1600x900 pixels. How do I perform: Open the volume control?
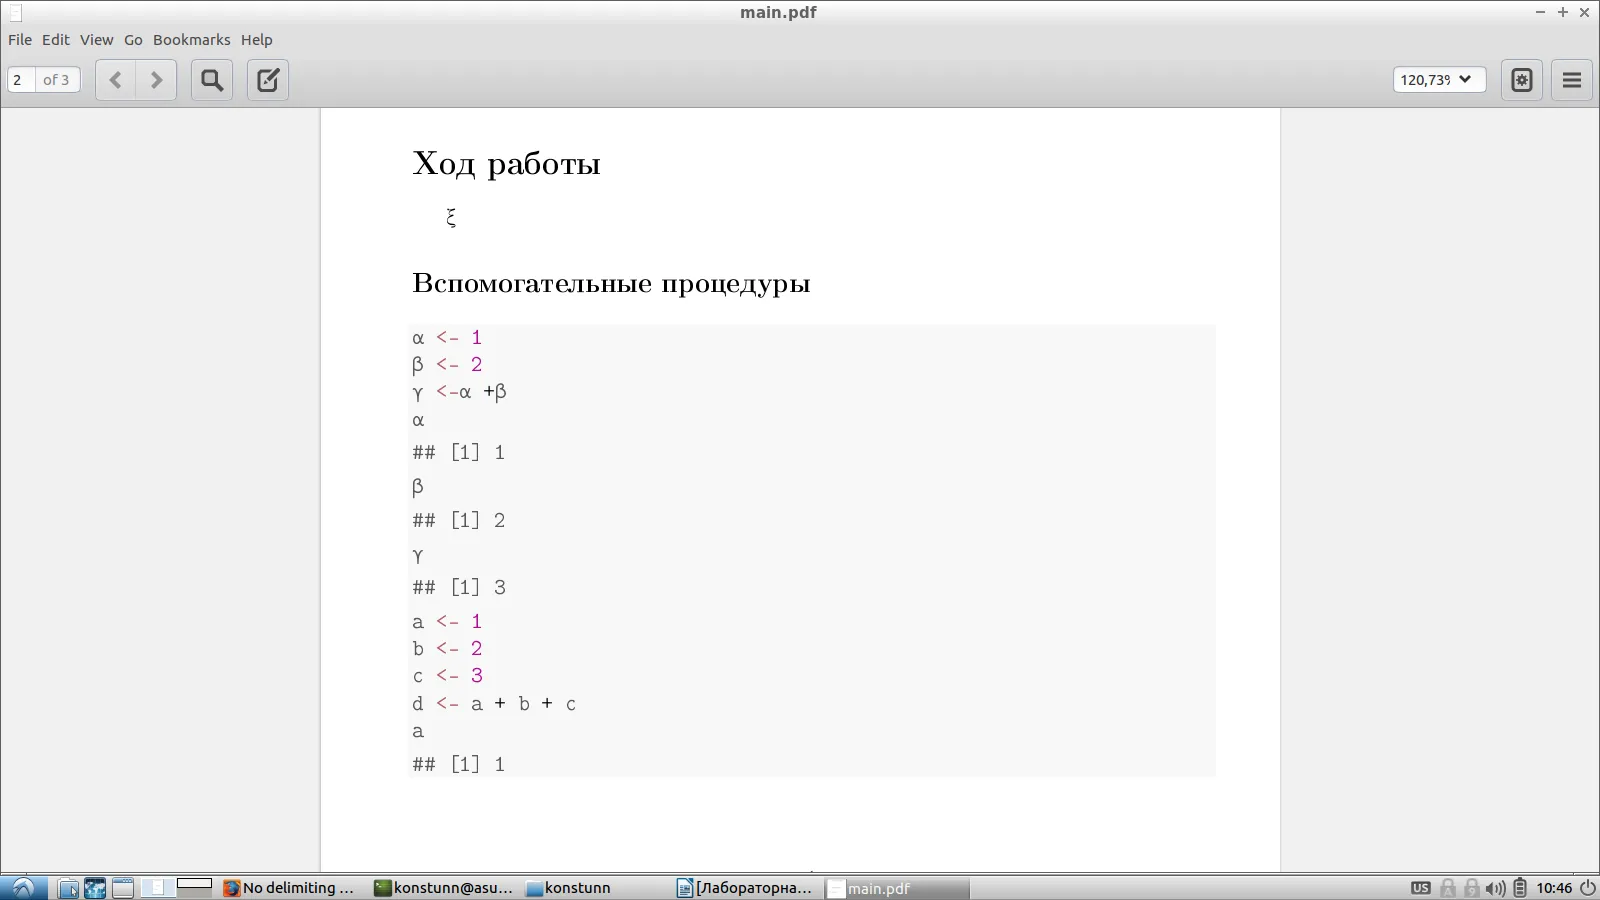(1496, 888)
